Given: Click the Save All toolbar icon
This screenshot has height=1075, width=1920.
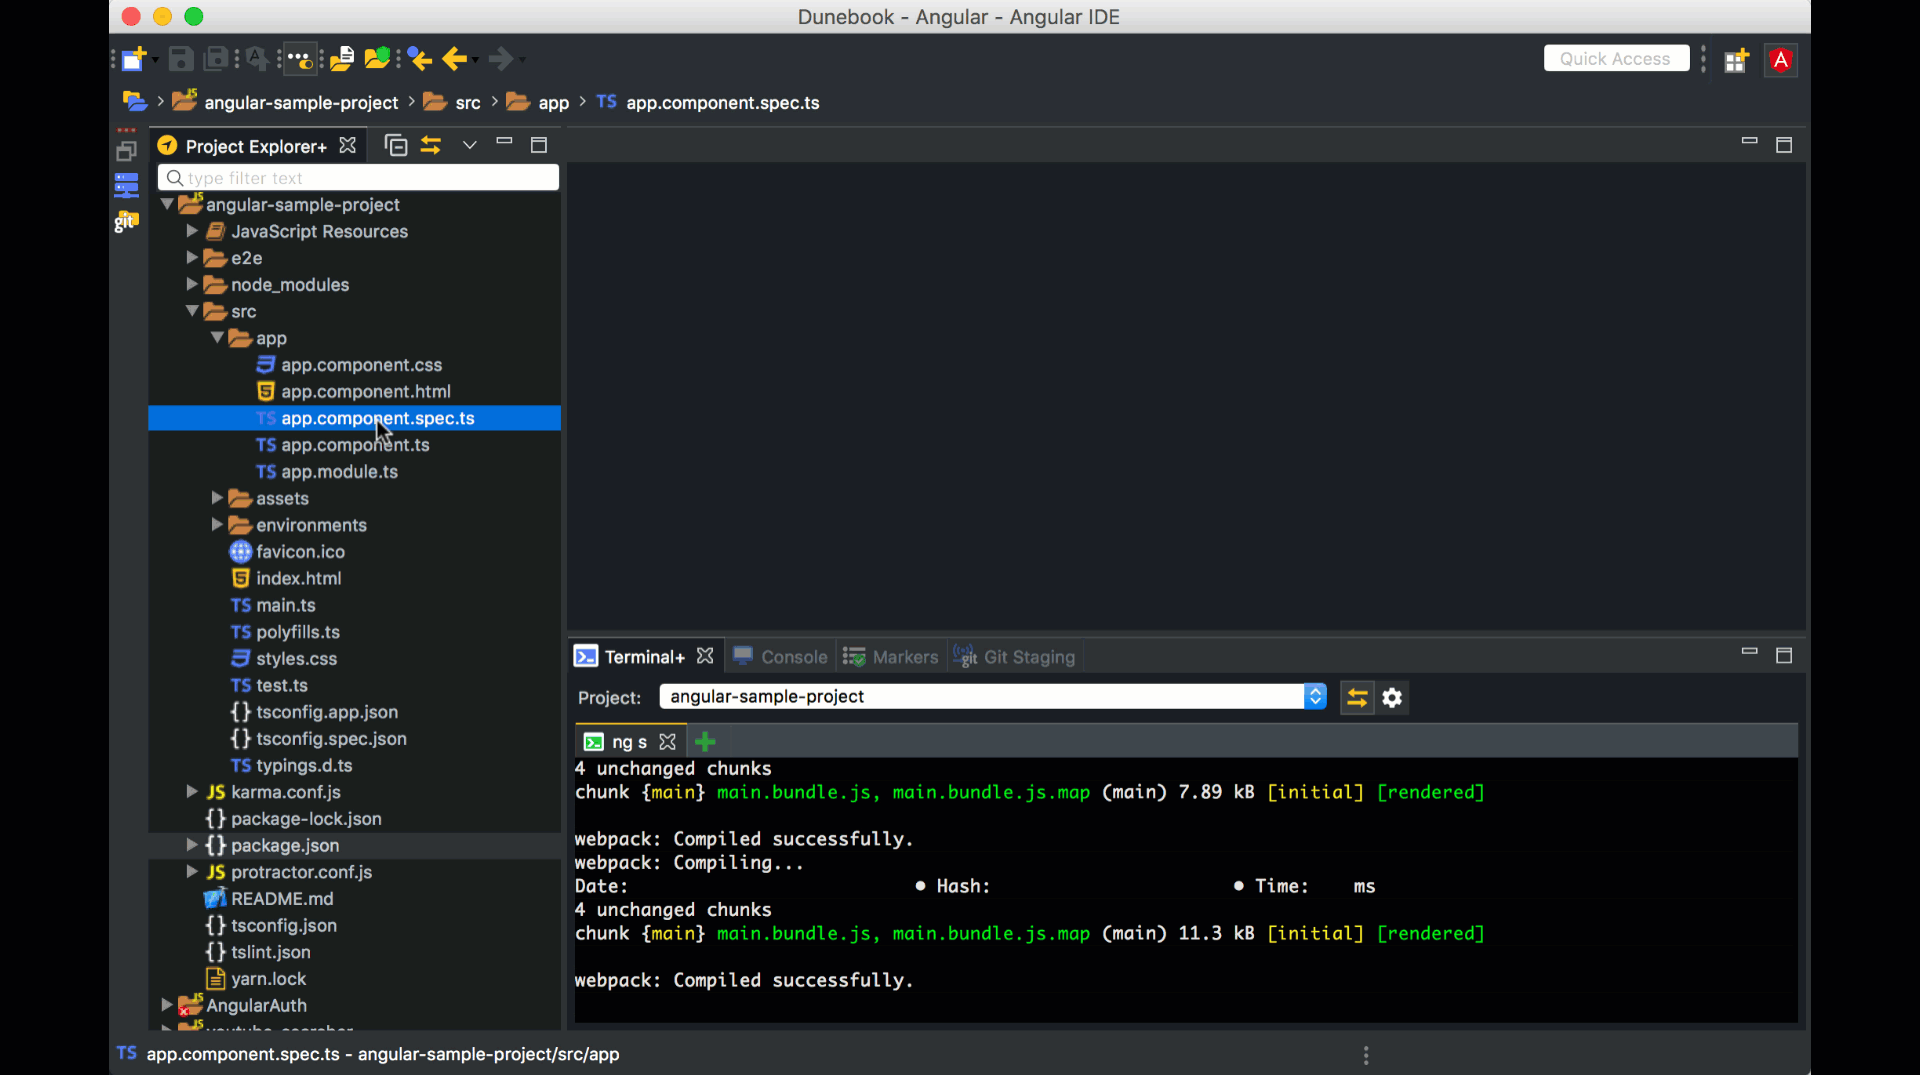Looking at the screenshot, I should click(x=216, y=59).
